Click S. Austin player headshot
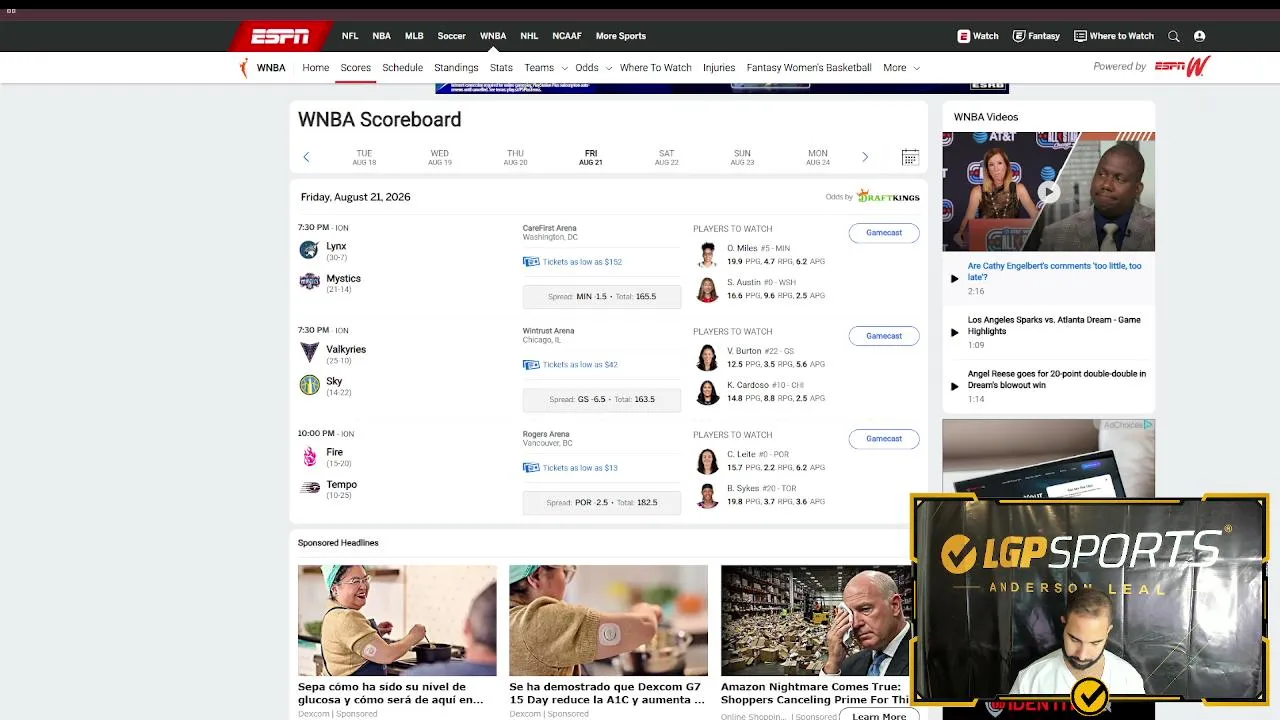The width and height of the screenshot is (1280, 720). (707, 289)
